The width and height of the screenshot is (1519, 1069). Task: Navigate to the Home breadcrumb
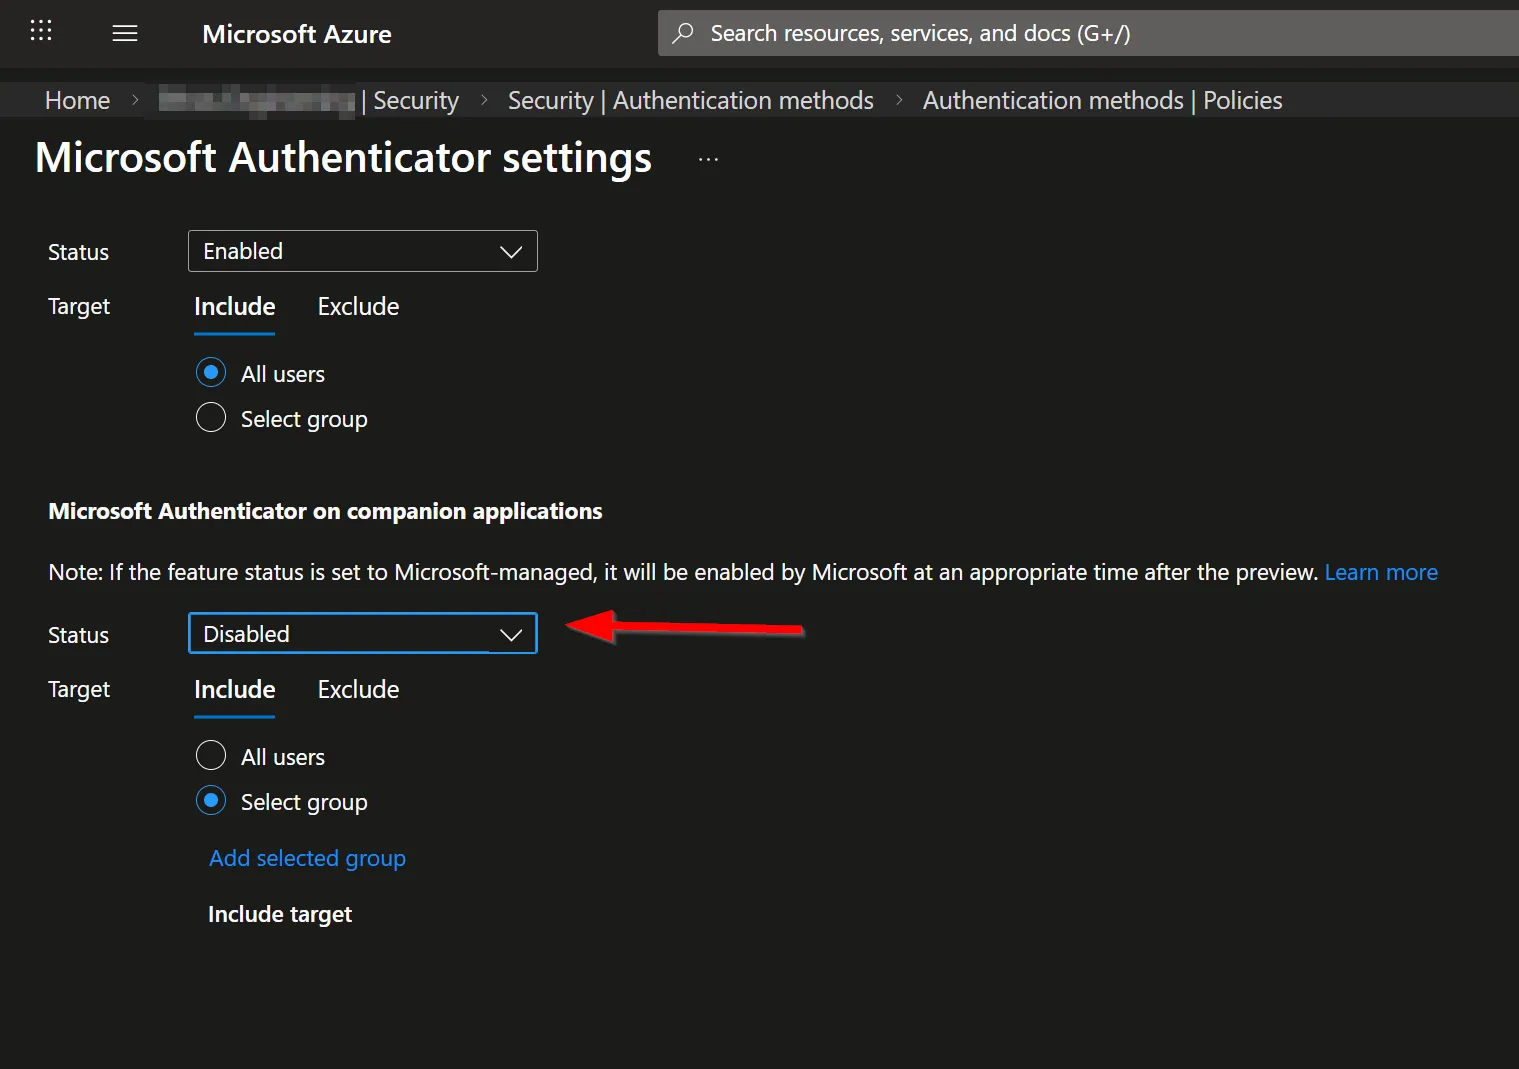(77, 101)
